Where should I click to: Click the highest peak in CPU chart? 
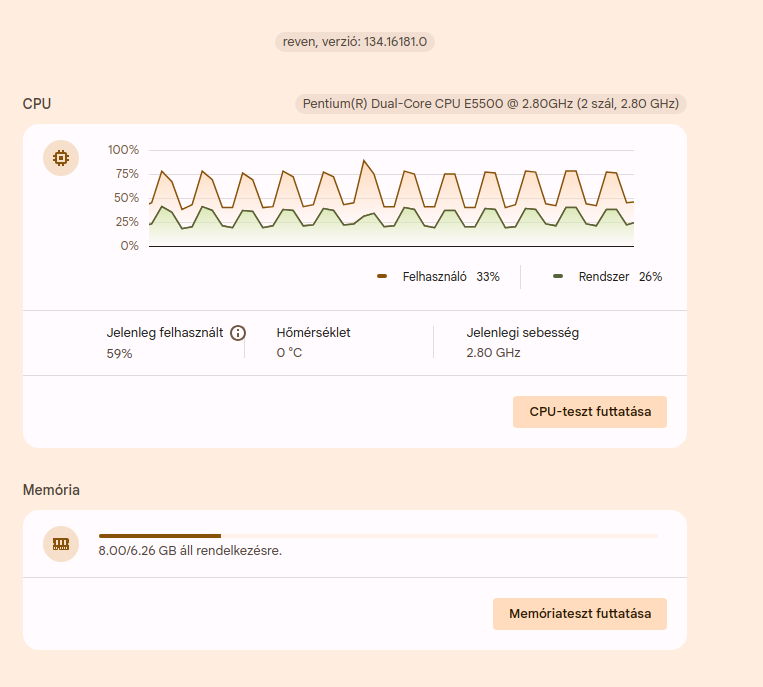point(363,160)
